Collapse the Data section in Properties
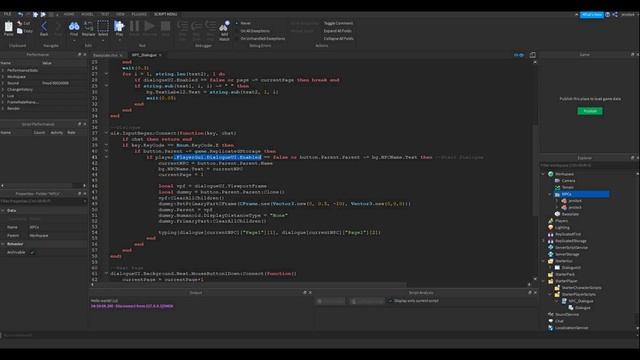Screen dimensions: 640x360 pos(3,211)
